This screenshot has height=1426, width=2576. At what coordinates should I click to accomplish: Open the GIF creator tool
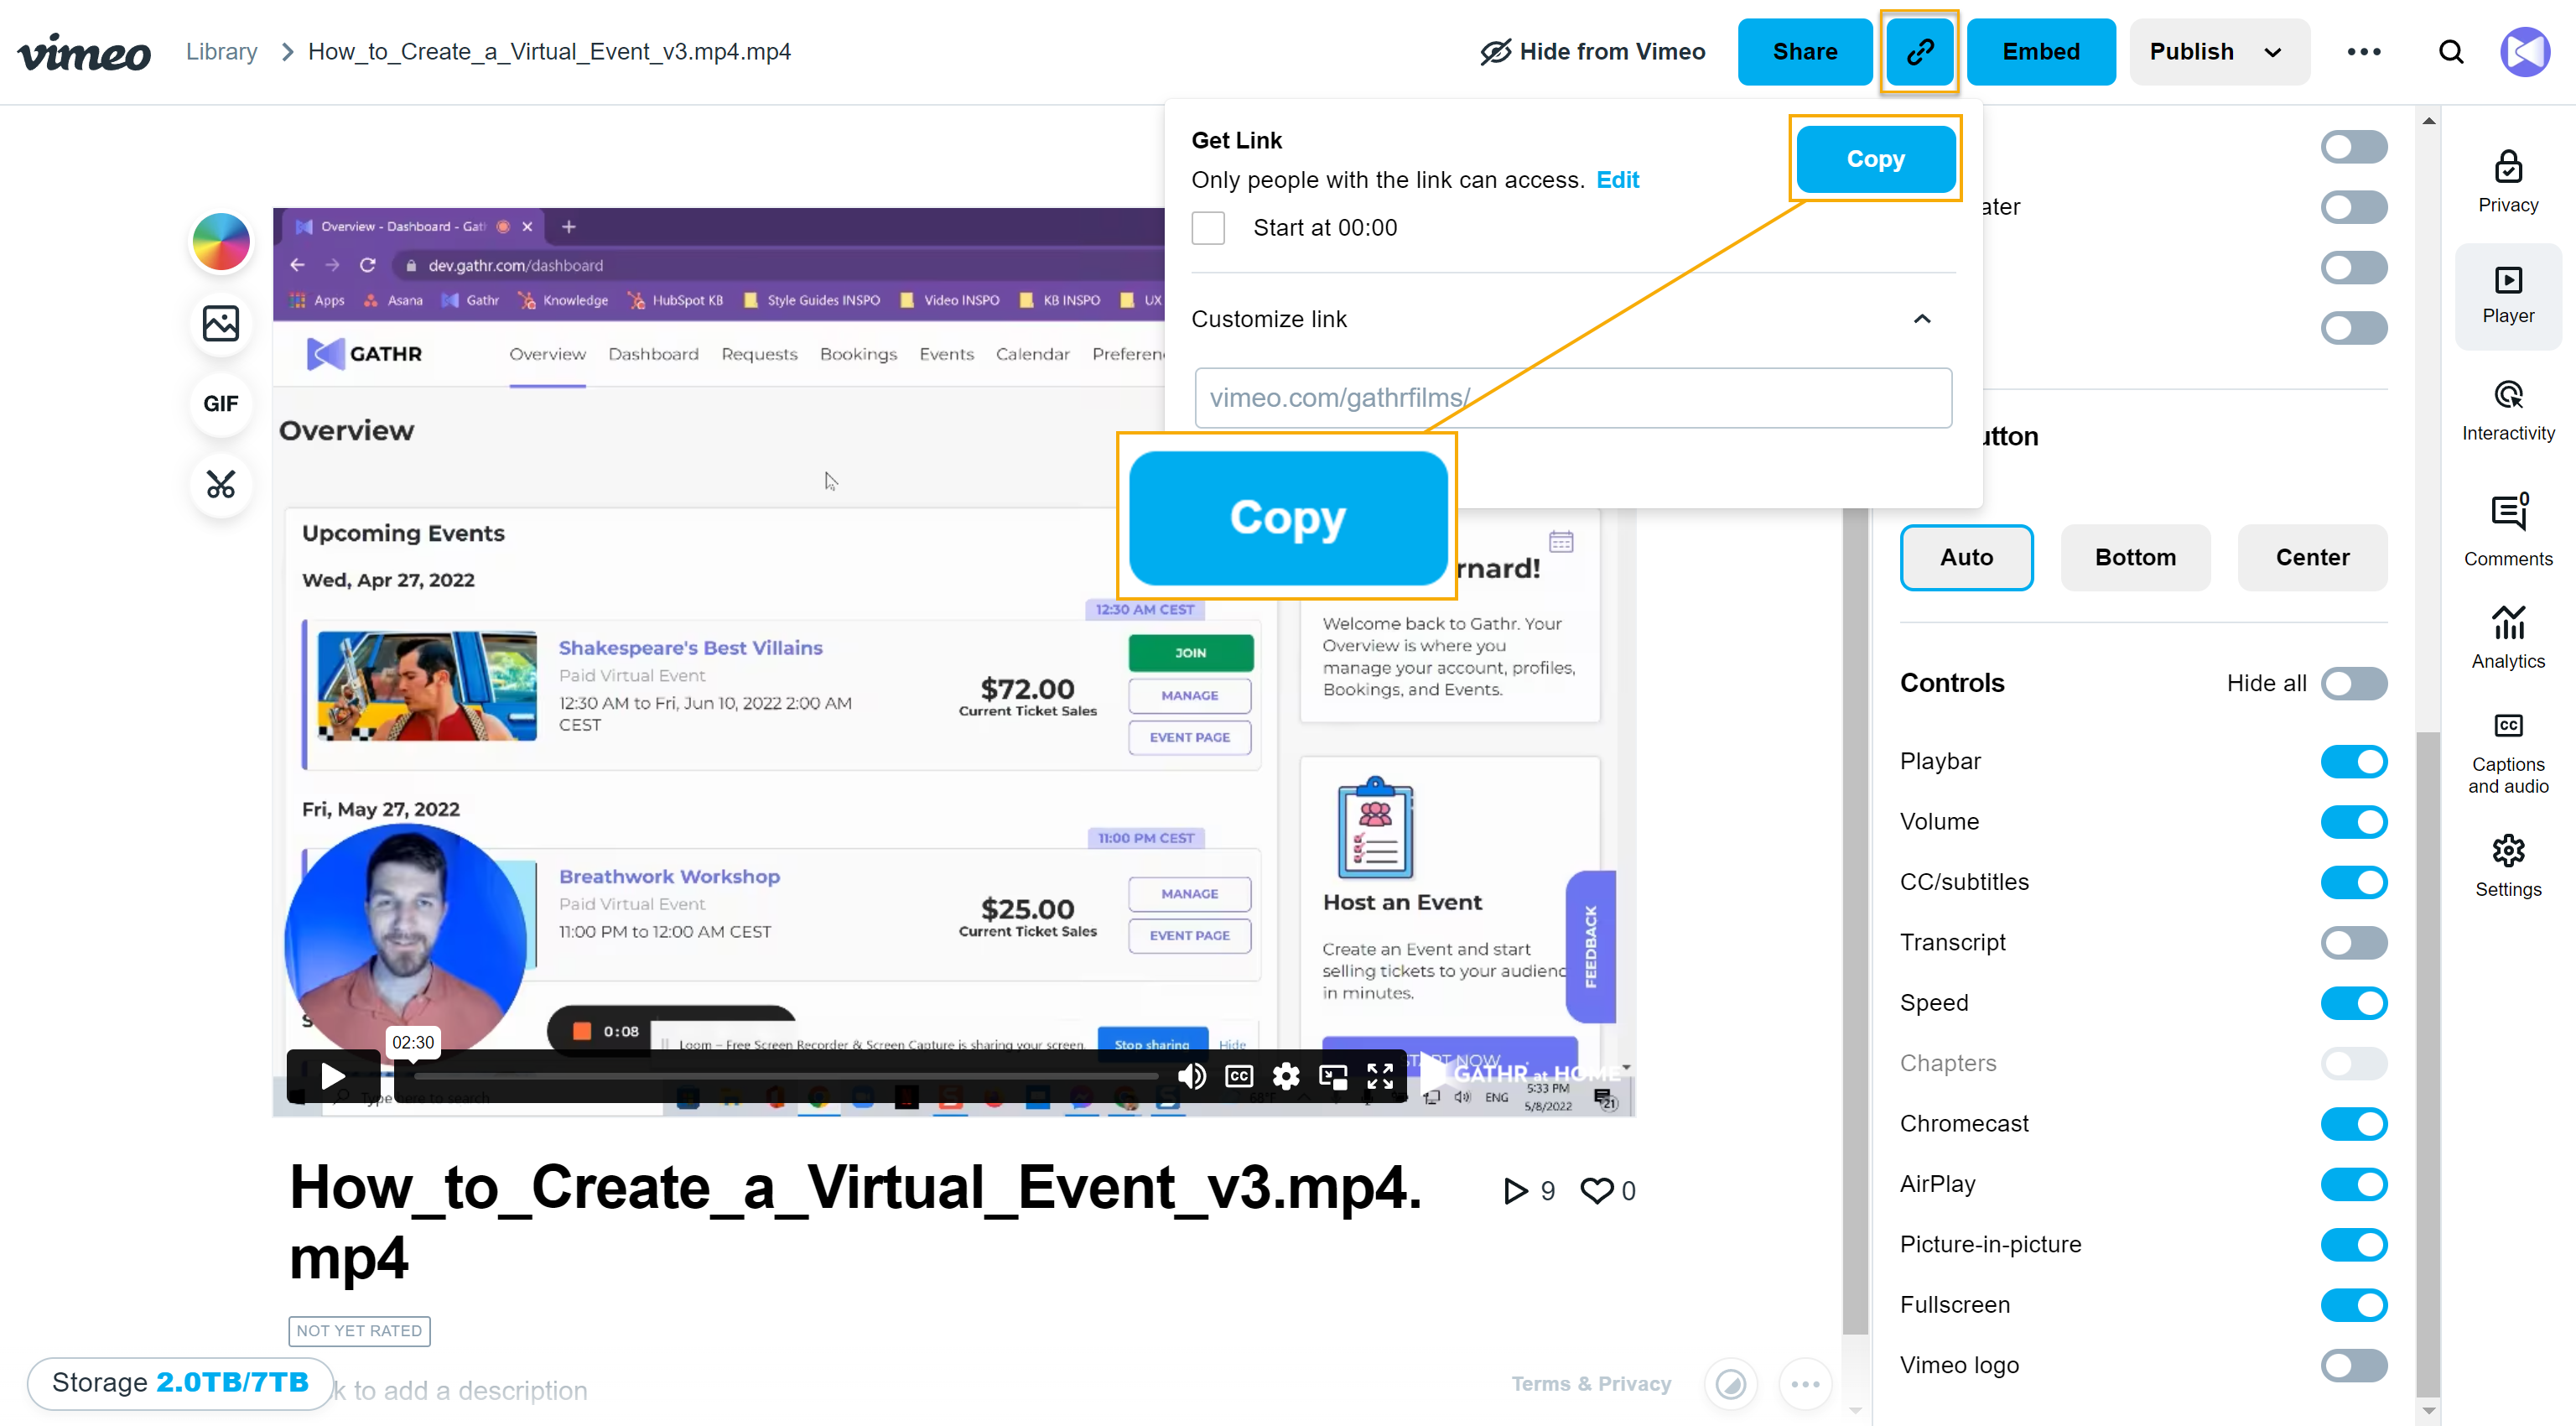click(221, 404)
